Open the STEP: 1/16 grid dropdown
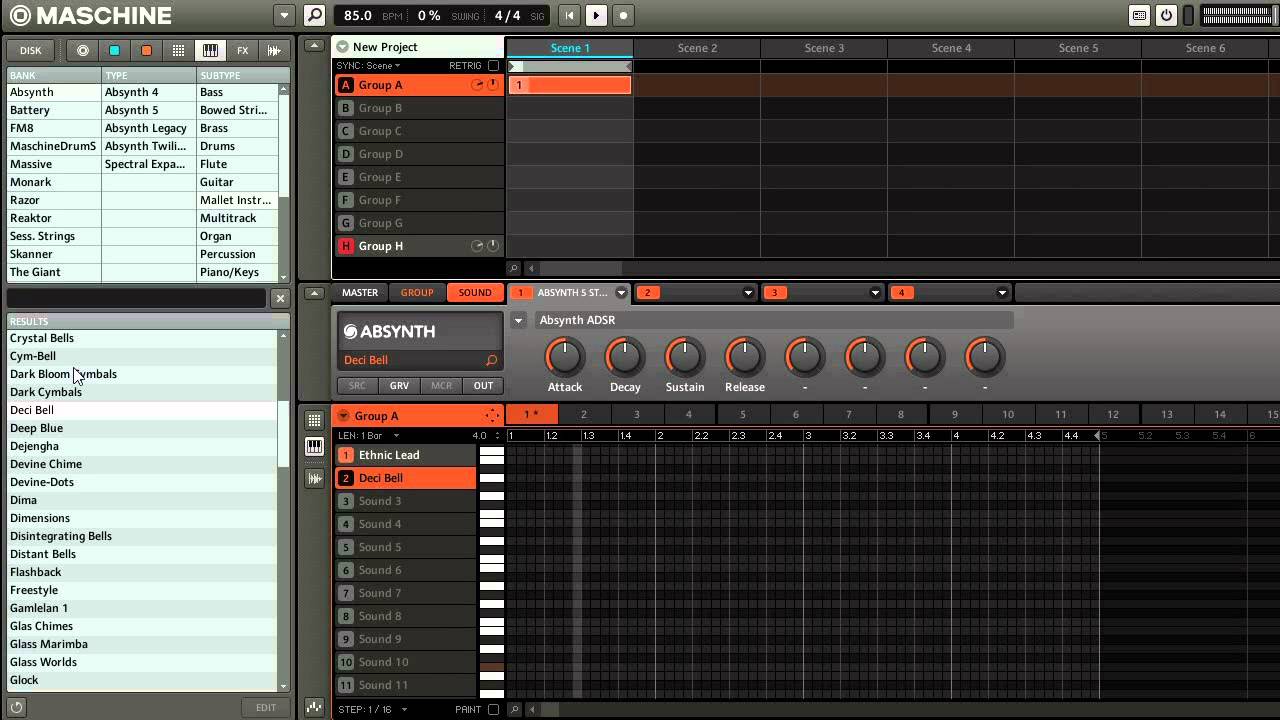This screenshot has height=720, width=1280. pos(373,709)
